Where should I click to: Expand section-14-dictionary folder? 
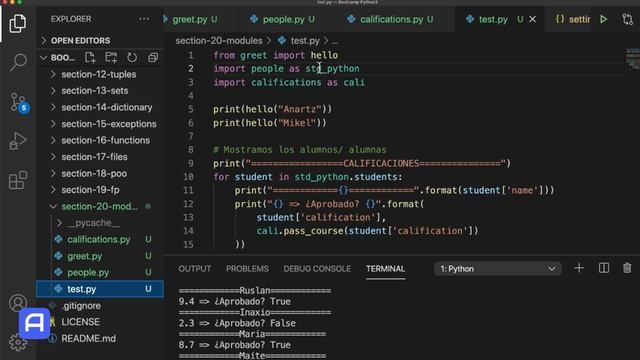(x=100, y=107)
